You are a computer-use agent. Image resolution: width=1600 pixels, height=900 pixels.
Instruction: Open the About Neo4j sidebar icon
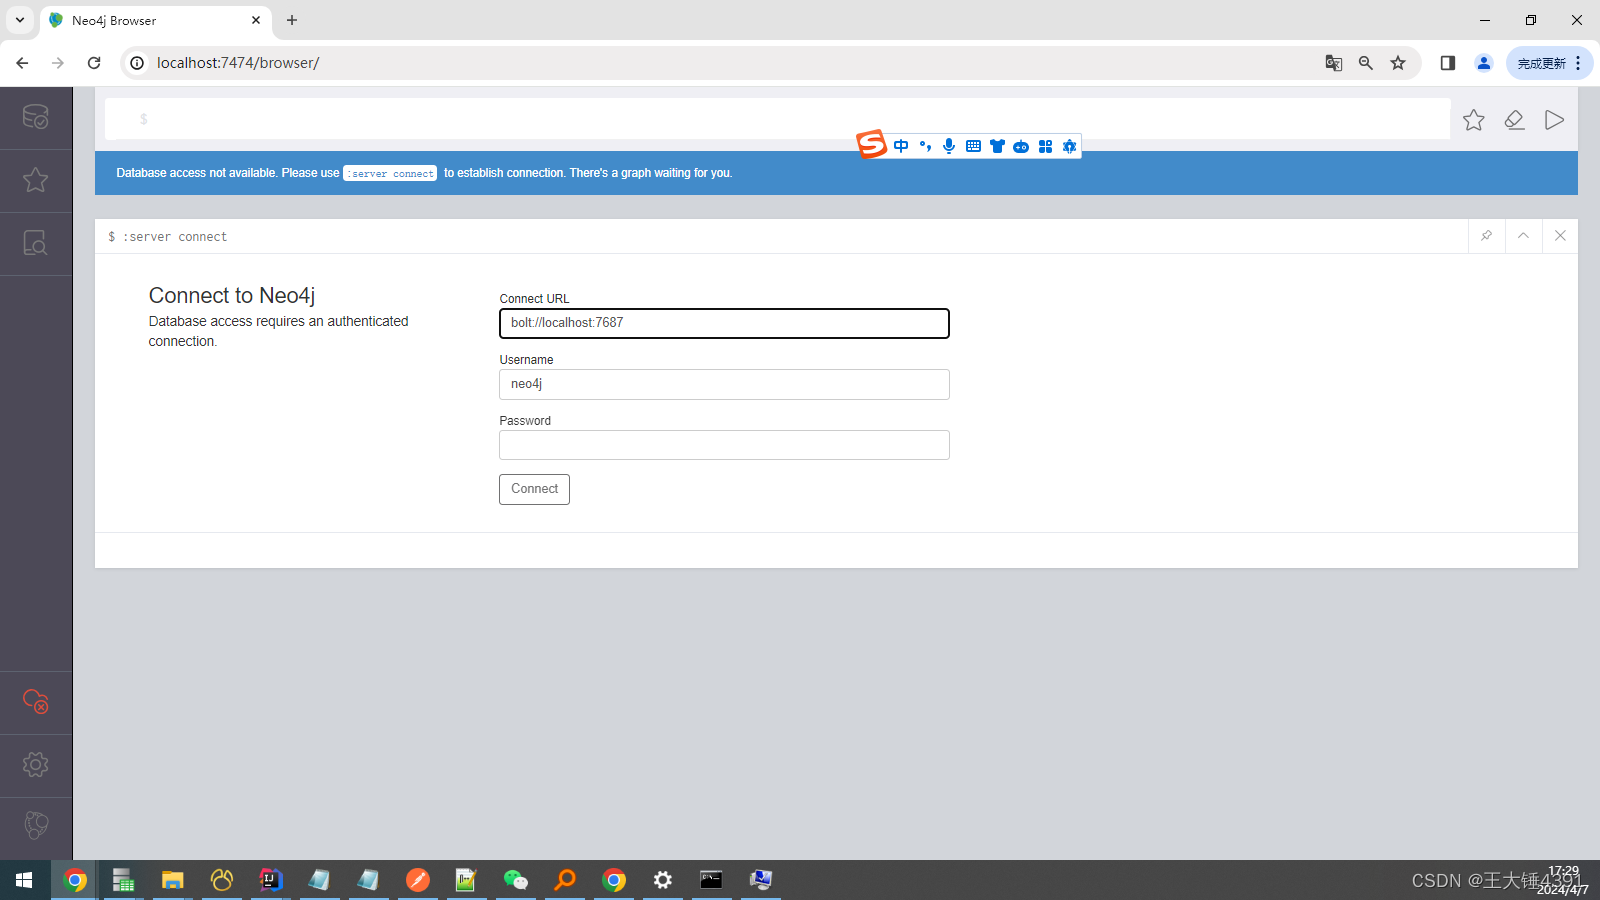(36, 825)
